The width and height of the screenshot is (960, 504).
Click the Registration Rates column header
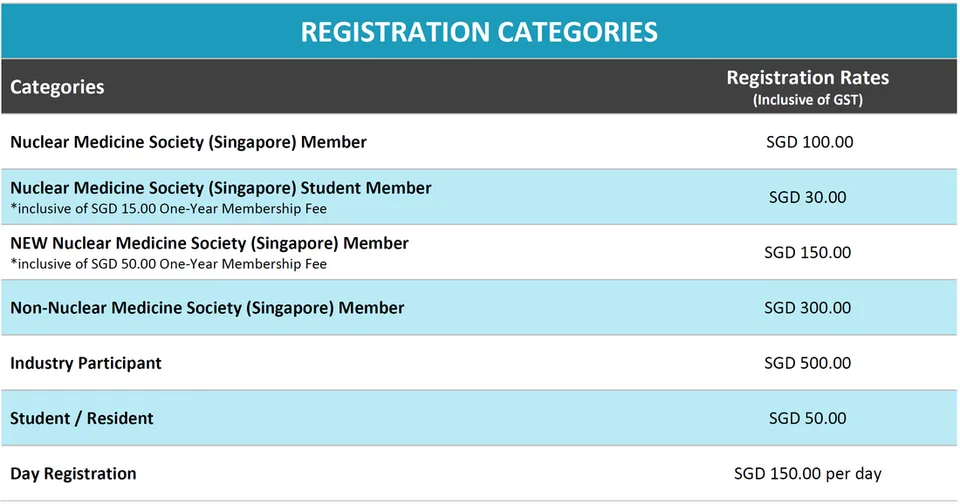coord(808,78)
